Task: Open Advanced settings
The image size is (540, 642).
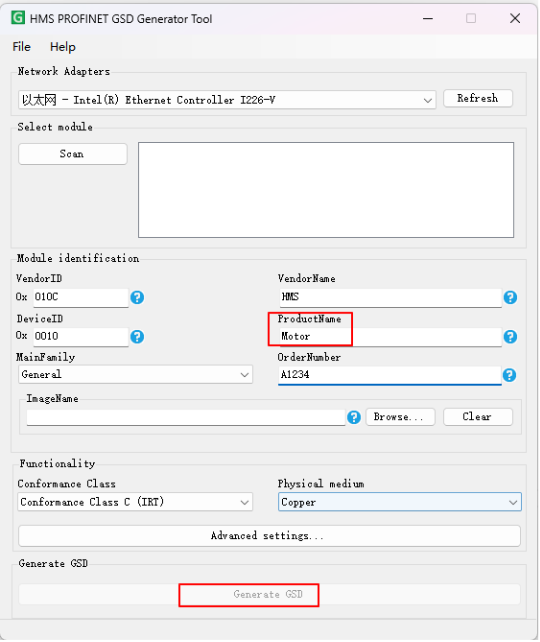Action: 269,536
